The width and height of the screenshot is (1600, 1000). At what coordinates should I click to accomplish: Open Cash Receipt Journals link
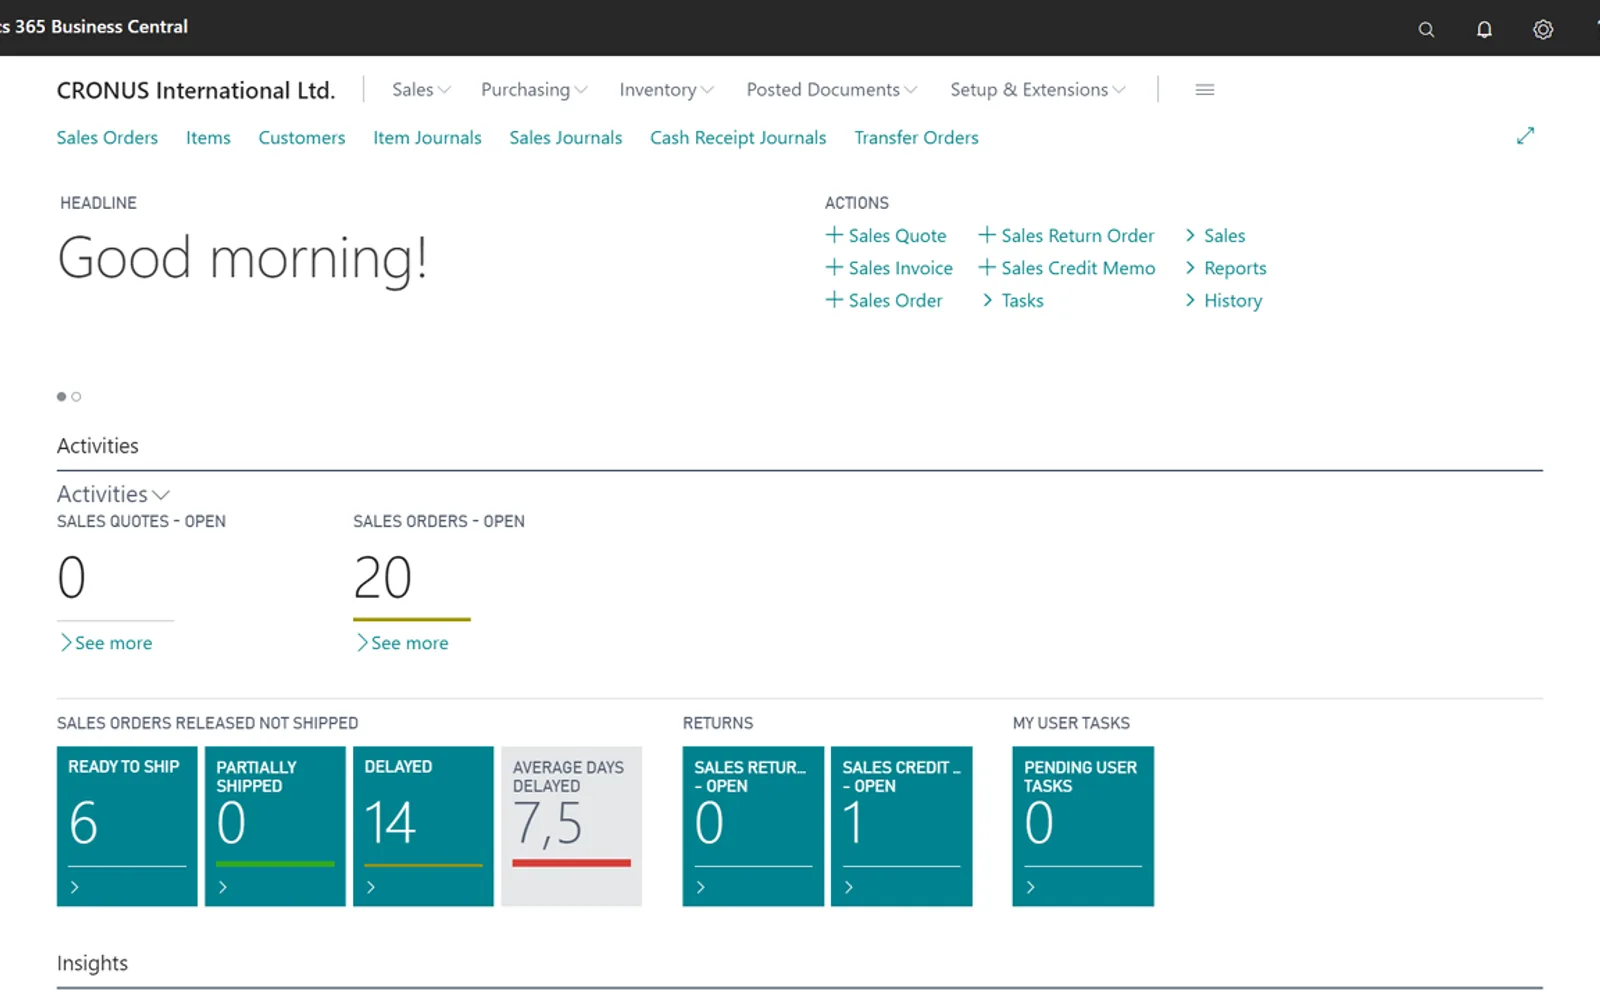click(738, 138)
